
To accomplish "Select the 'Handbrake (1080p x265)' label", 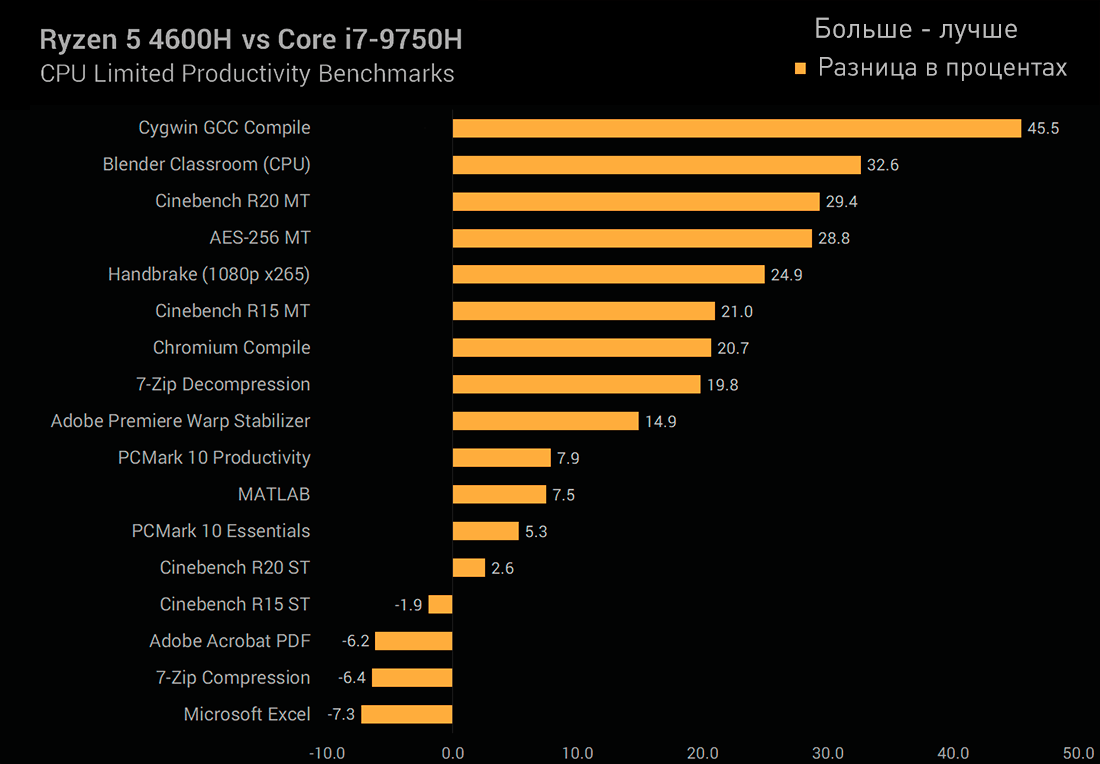I will pos(209,274).
